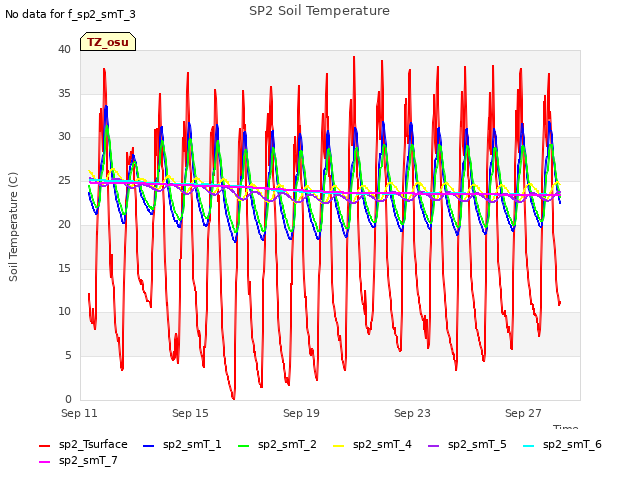Click the red sp2_Tsurface legend swatch
This screenshot has height=480, width=640.
pos(44,446)
